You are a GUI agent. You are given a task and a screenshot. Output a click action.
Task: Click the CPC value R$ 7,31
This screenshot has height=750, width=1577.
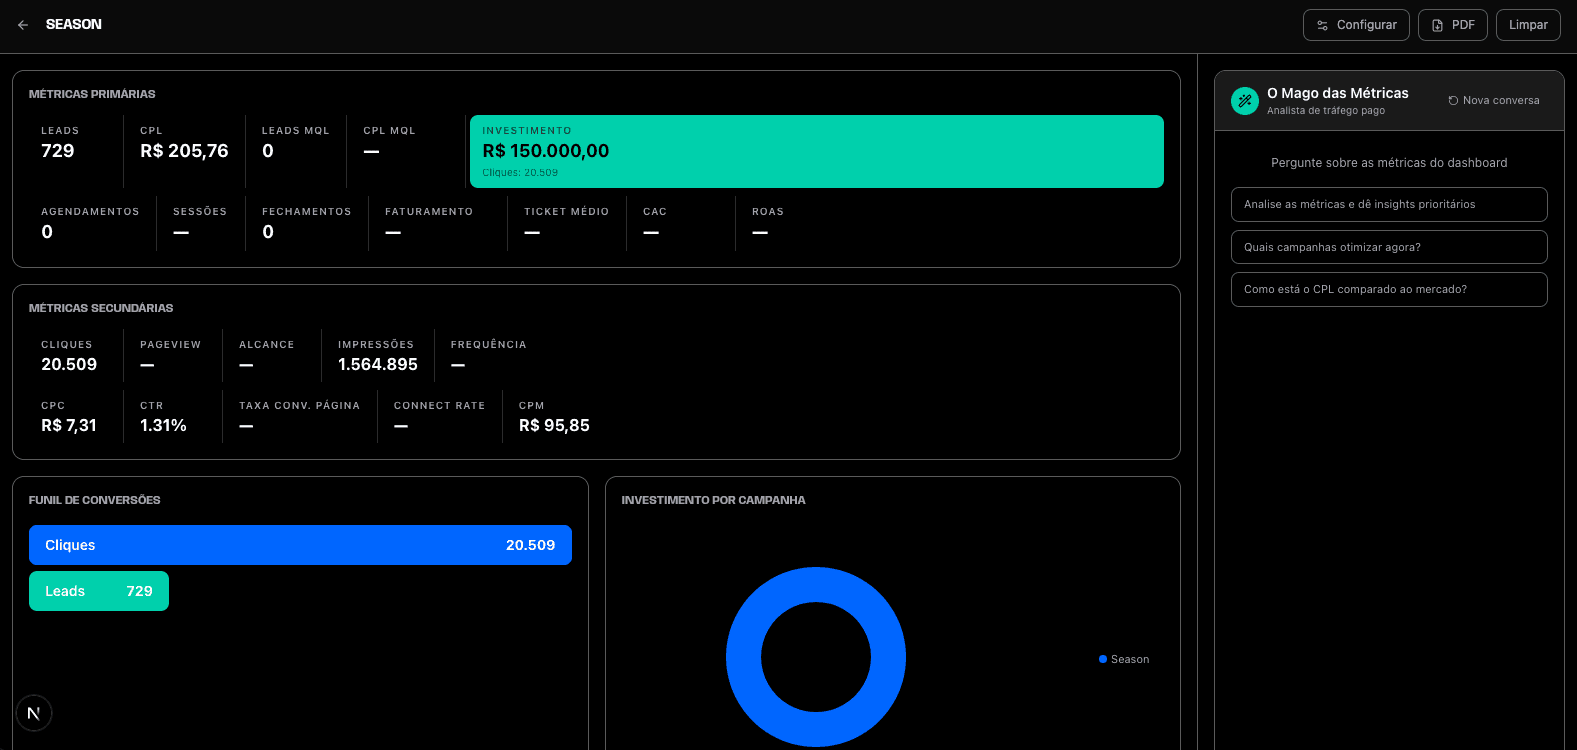tap(69, 426)
